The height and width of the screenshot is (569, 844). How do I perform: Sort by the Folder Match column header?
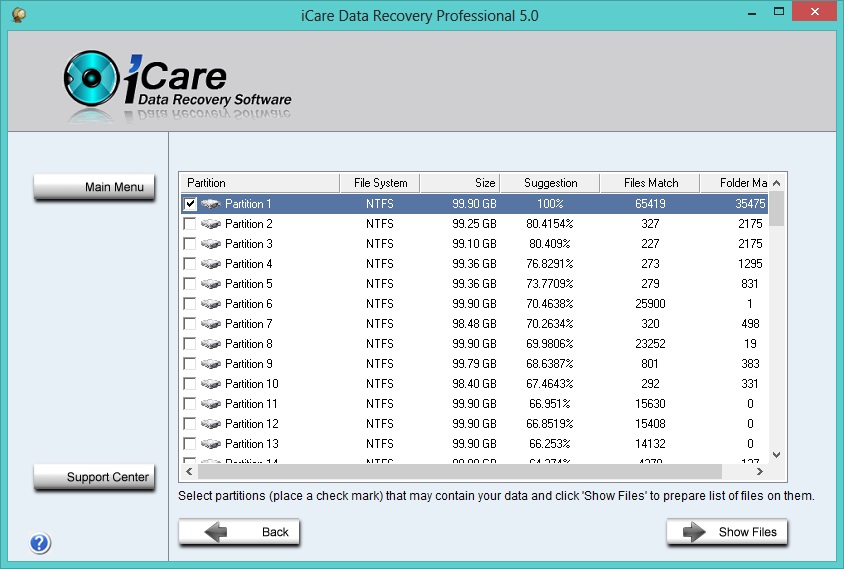tap(734, 183)
